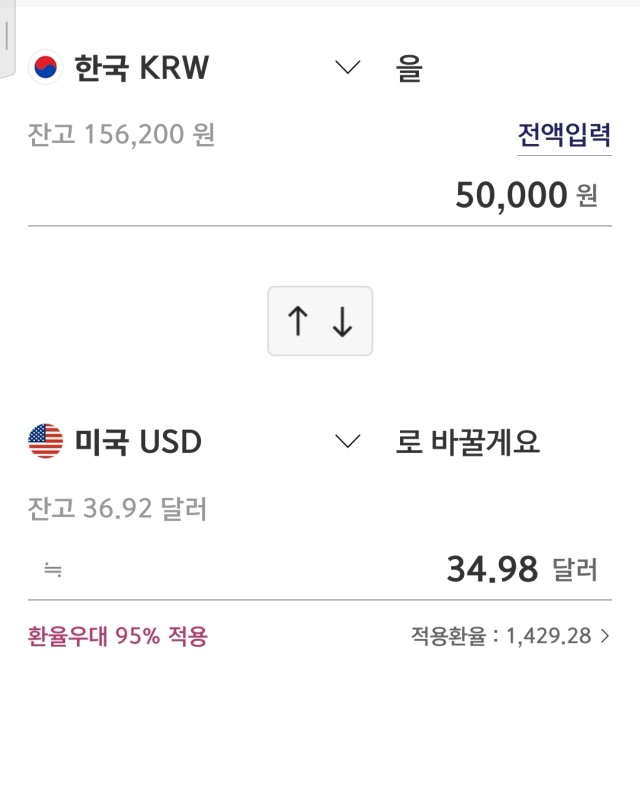The height and width of the screenshot is (789, 640).
Task: Swap currencies with the up-down arrows button
Action: click(x=320, y=321)
